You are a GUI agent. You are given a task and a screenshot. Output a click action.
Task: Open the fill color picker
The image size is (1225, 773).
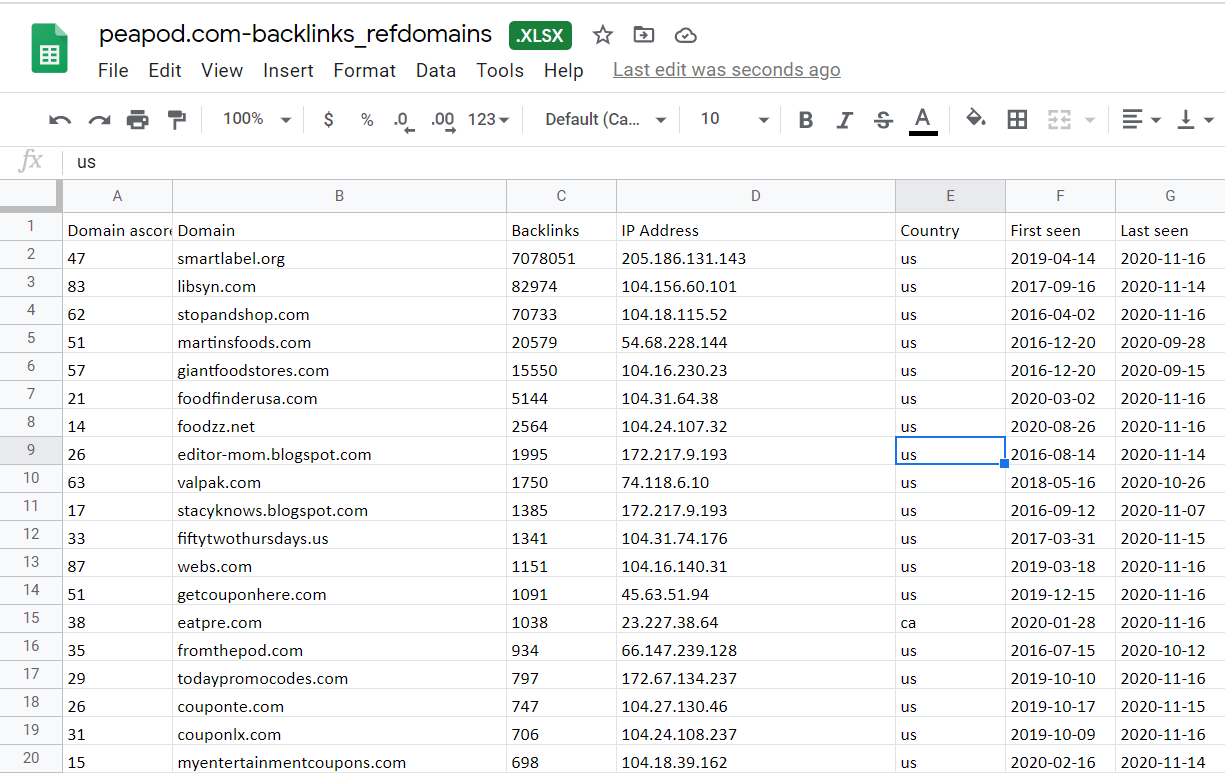[976, 120]
